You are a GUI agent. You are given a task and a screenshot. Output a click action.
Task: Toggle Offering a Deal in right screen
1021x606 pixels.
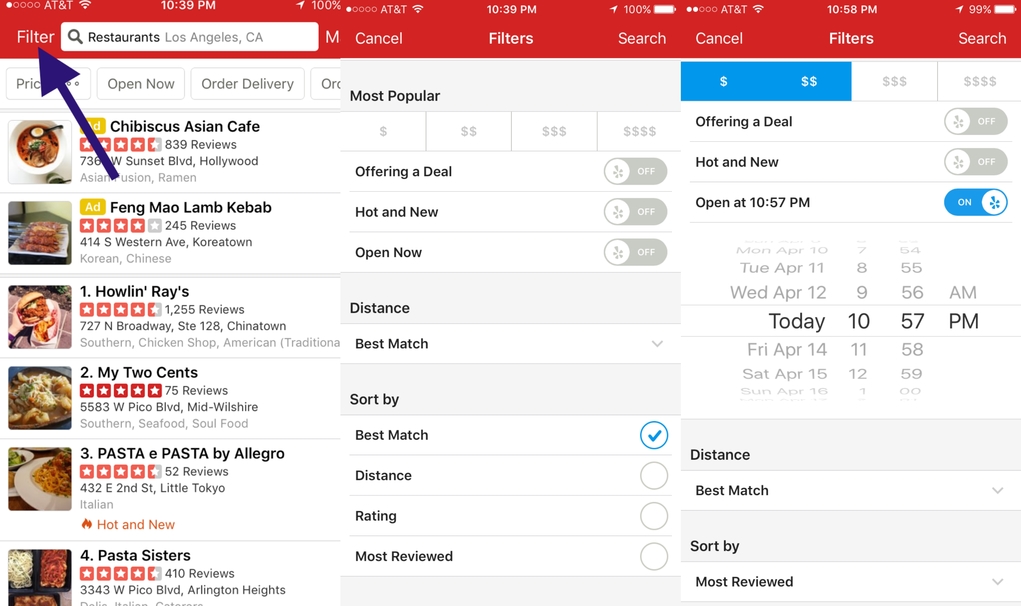975,121
